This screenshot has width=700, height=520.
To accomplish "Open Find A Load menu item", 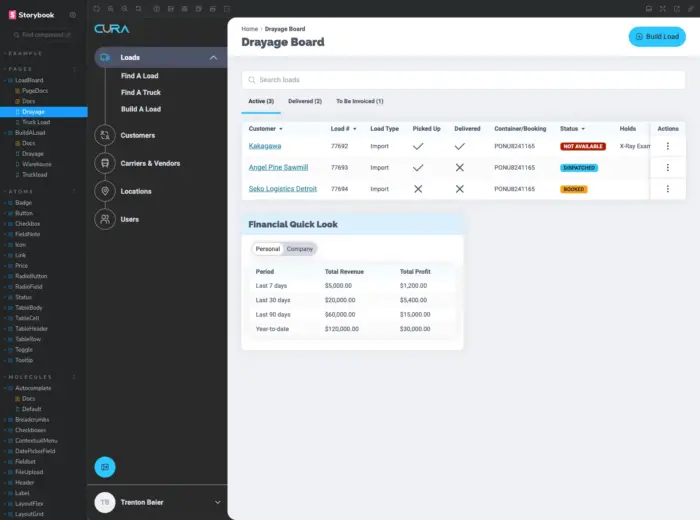I will click(139, 76).
